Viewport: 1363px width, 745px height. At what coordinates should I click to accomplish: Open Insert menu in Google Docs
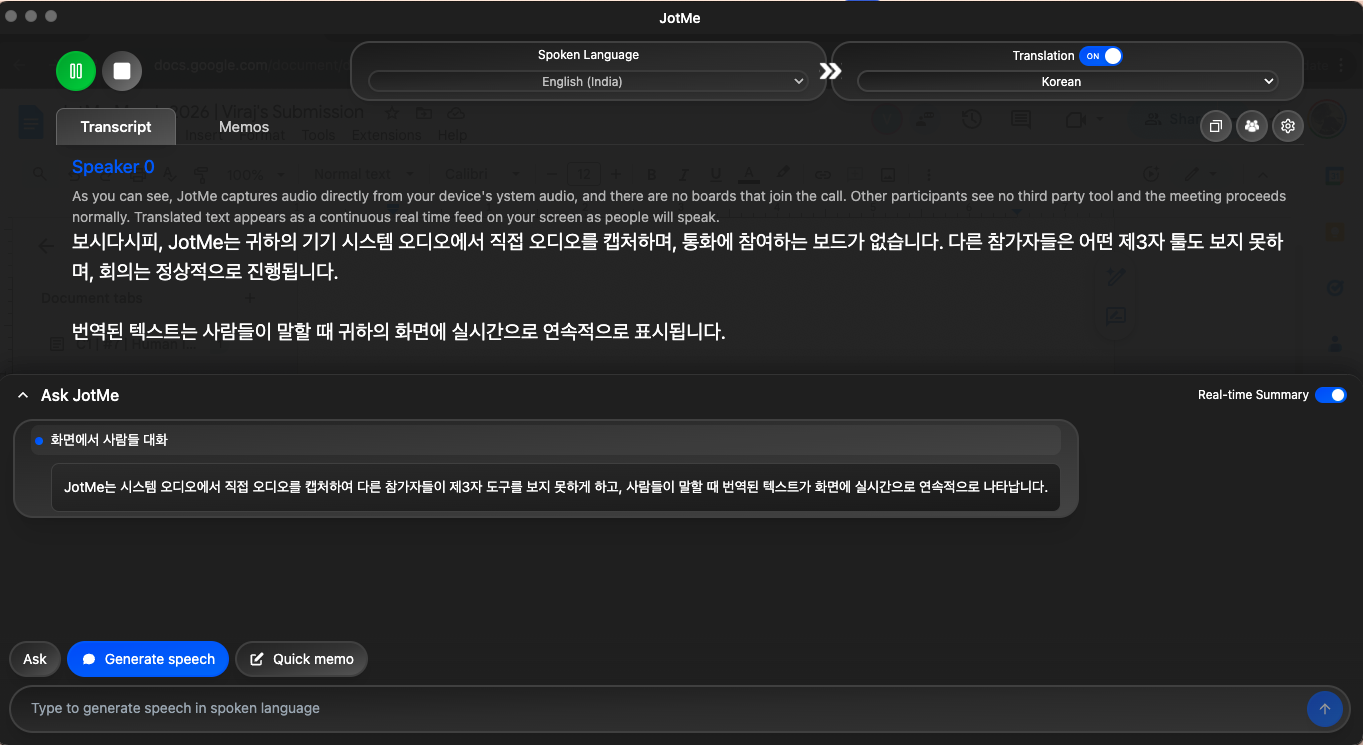point(206,135)
